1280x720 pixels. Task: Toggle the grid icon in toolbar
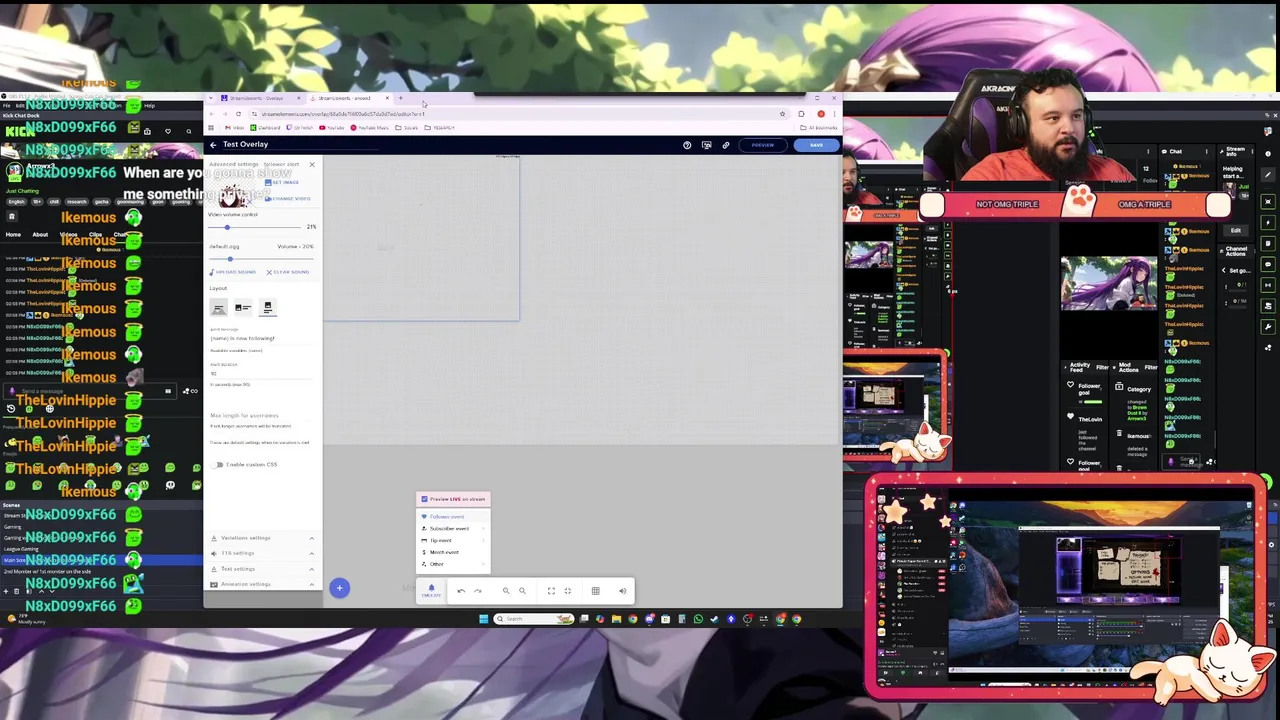click(x=596, y=591)
